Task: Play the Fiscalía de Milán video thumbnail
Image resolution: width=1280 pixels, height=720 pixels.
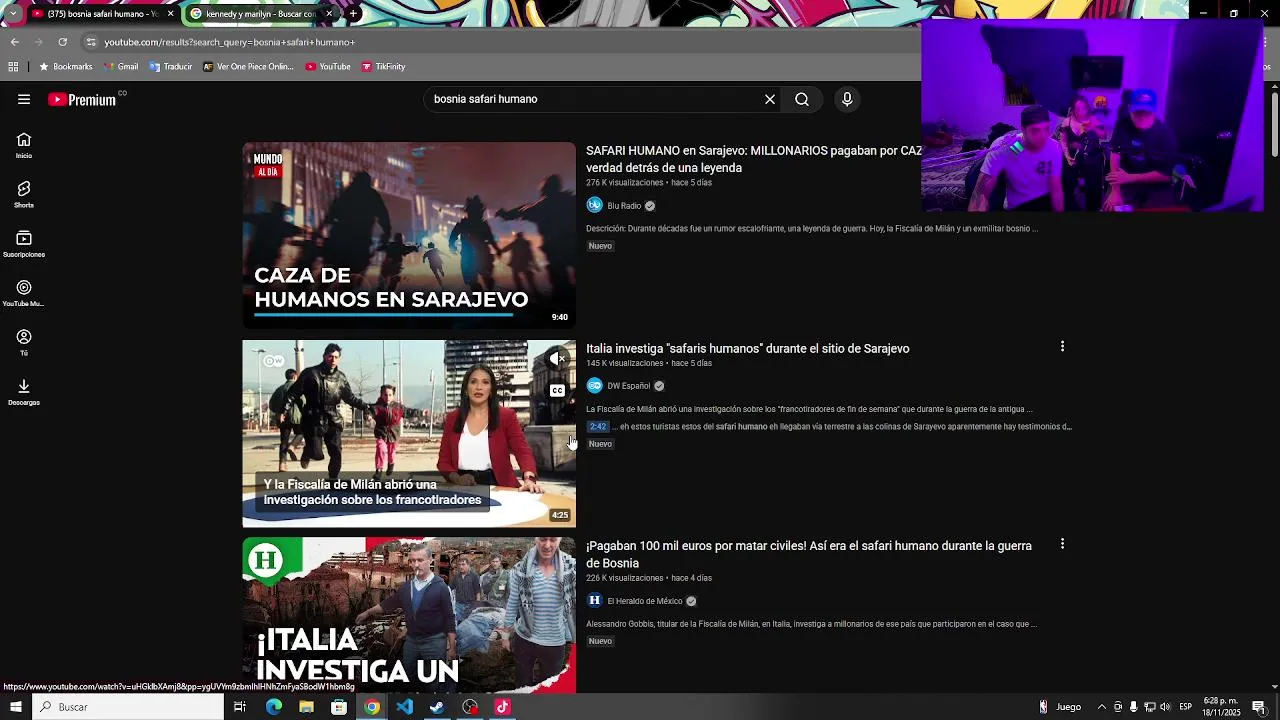Action: pyautogui.click(x=409, y=433)
